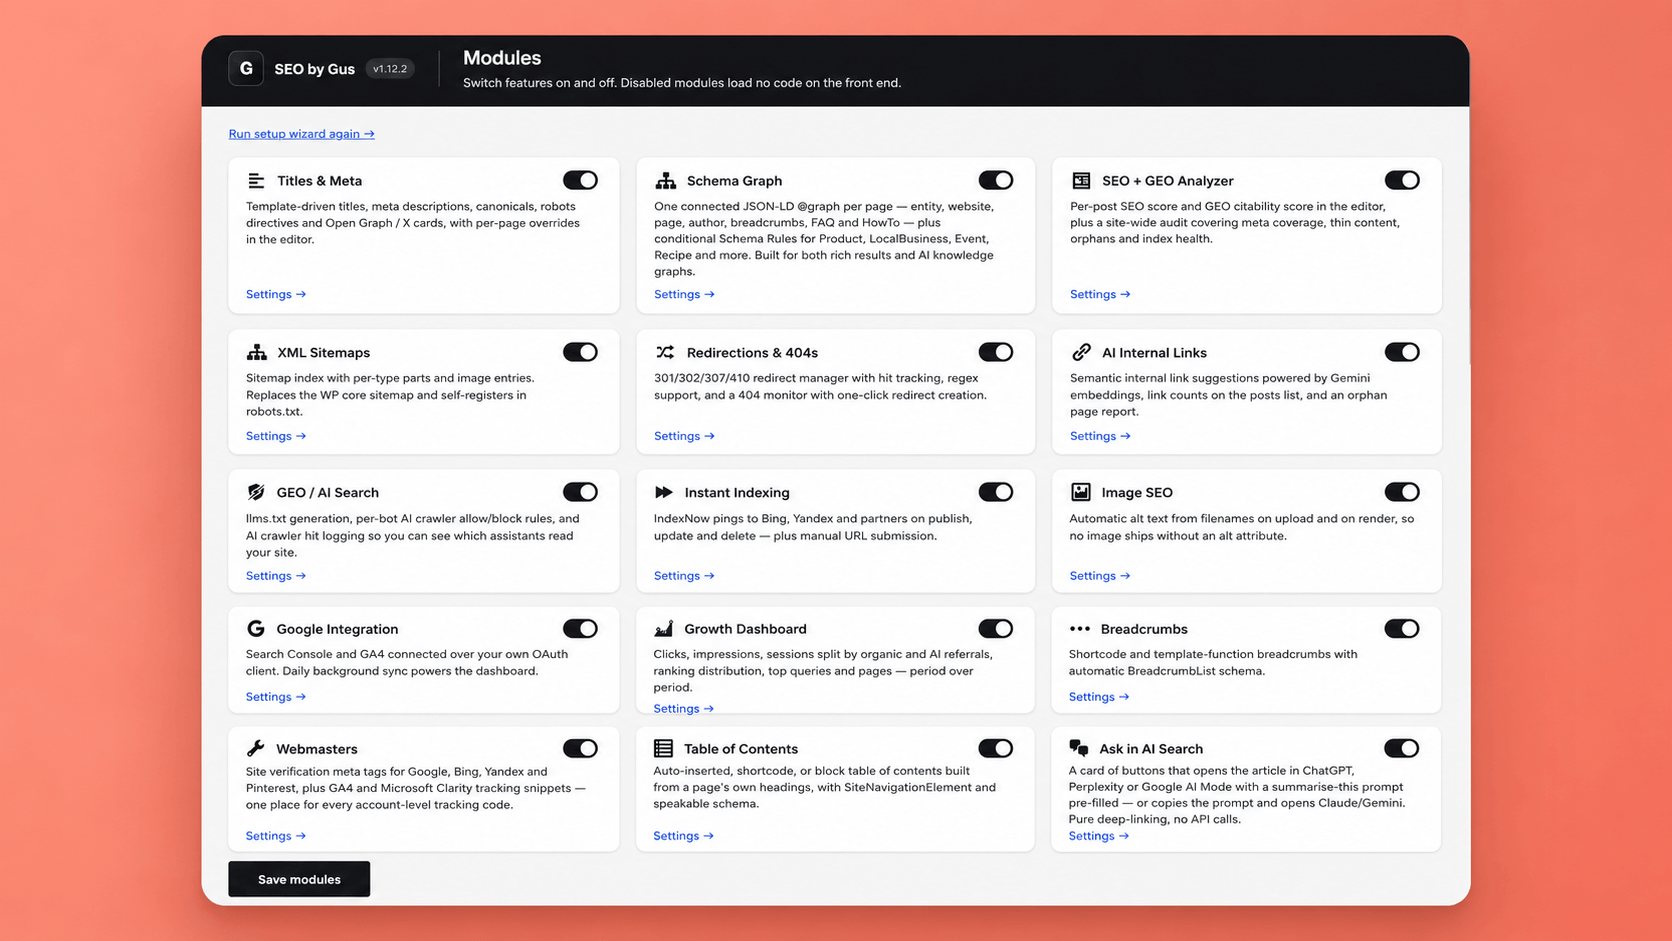
Task: Click Run setup wizard again link
Action: (301, 134)
